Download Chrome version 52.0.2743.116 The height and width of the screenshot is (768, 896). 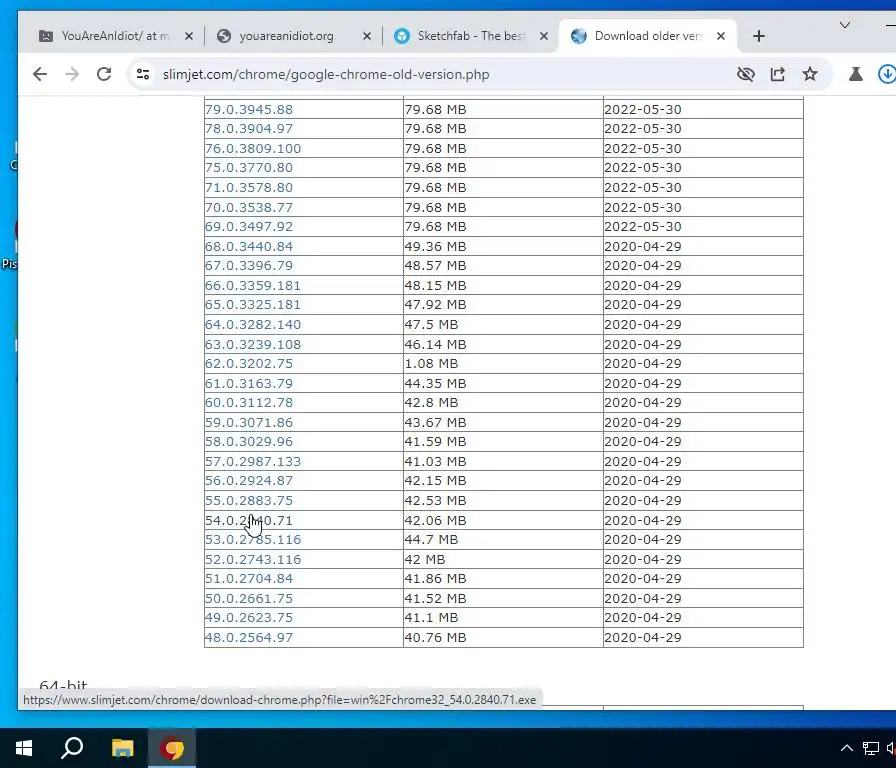(x=253, y=559)
